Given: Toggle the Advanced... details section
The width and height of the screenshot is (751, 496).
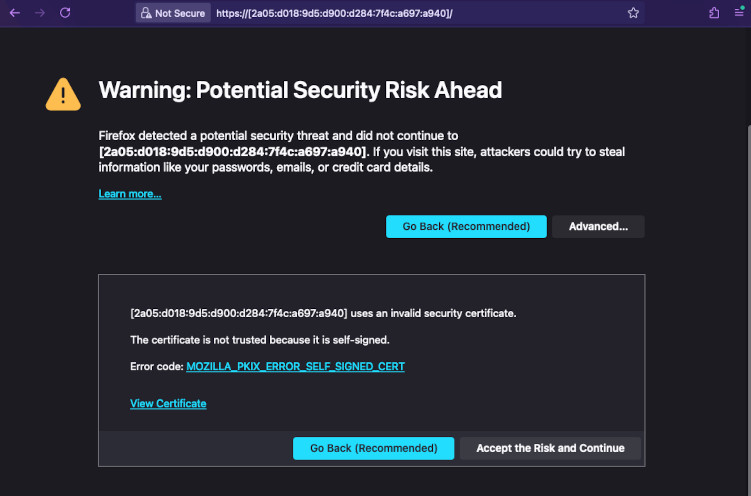Looking at the screenshot, I should (598, 227).
